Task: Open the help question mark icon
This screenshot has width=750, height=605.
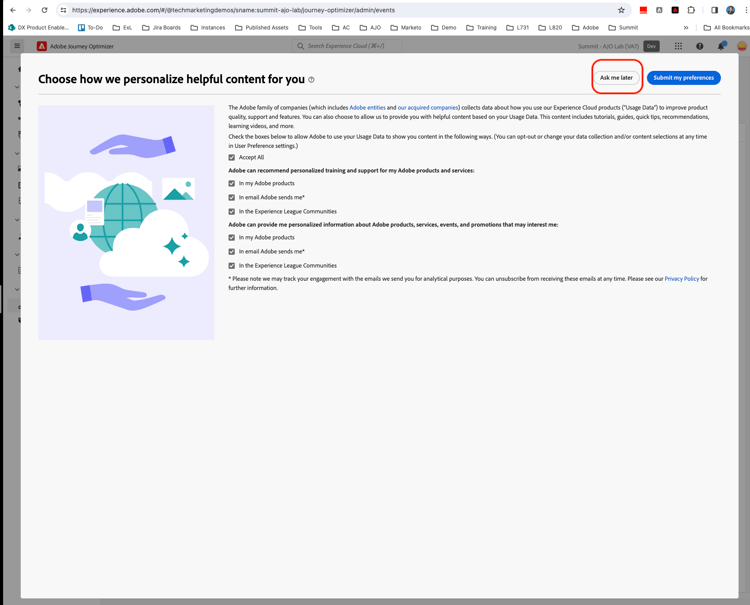Action: point(700,46)
